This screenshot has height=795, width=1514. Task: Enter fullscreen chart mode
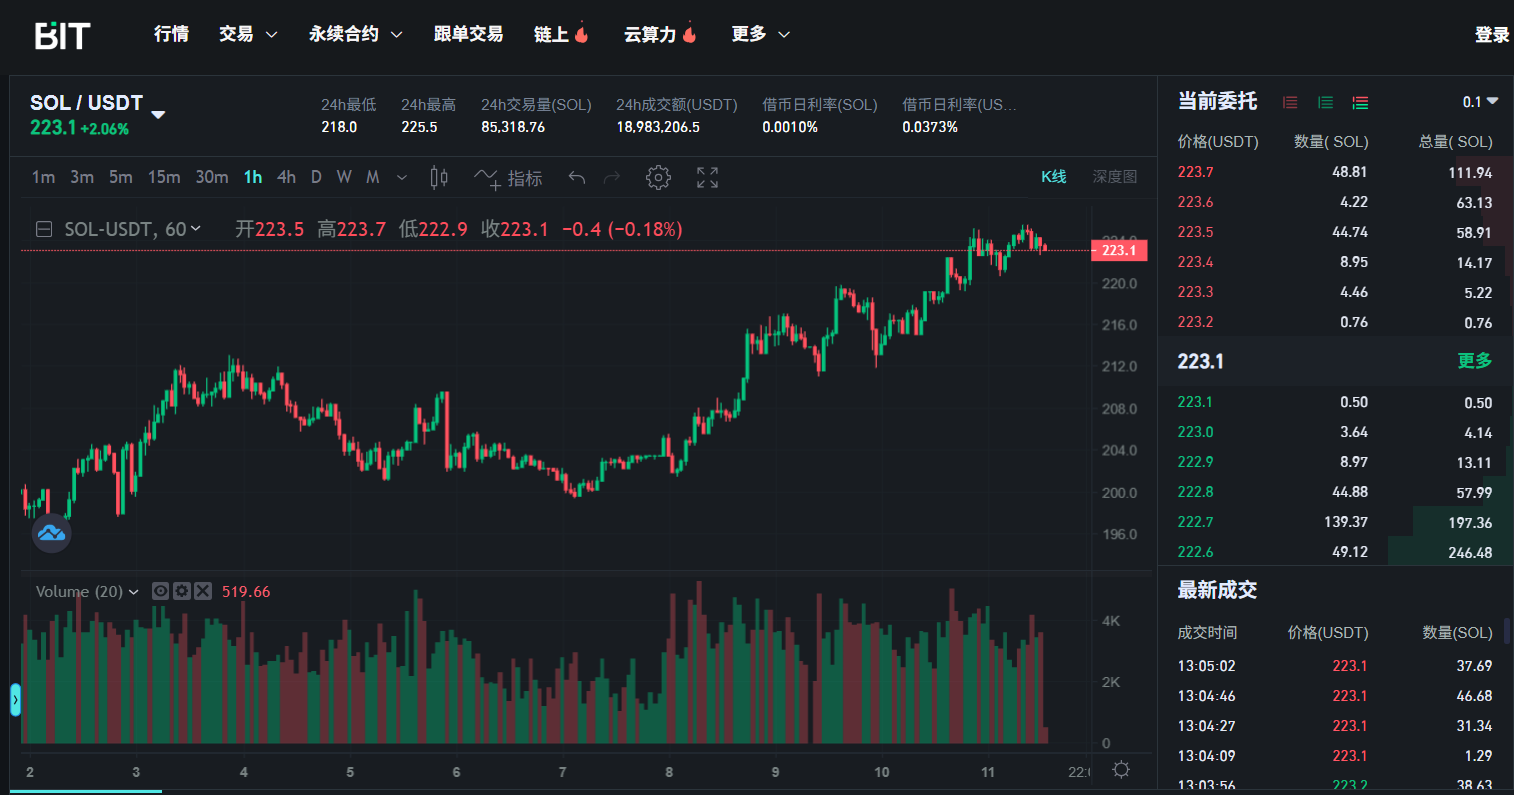pos(707,178)
